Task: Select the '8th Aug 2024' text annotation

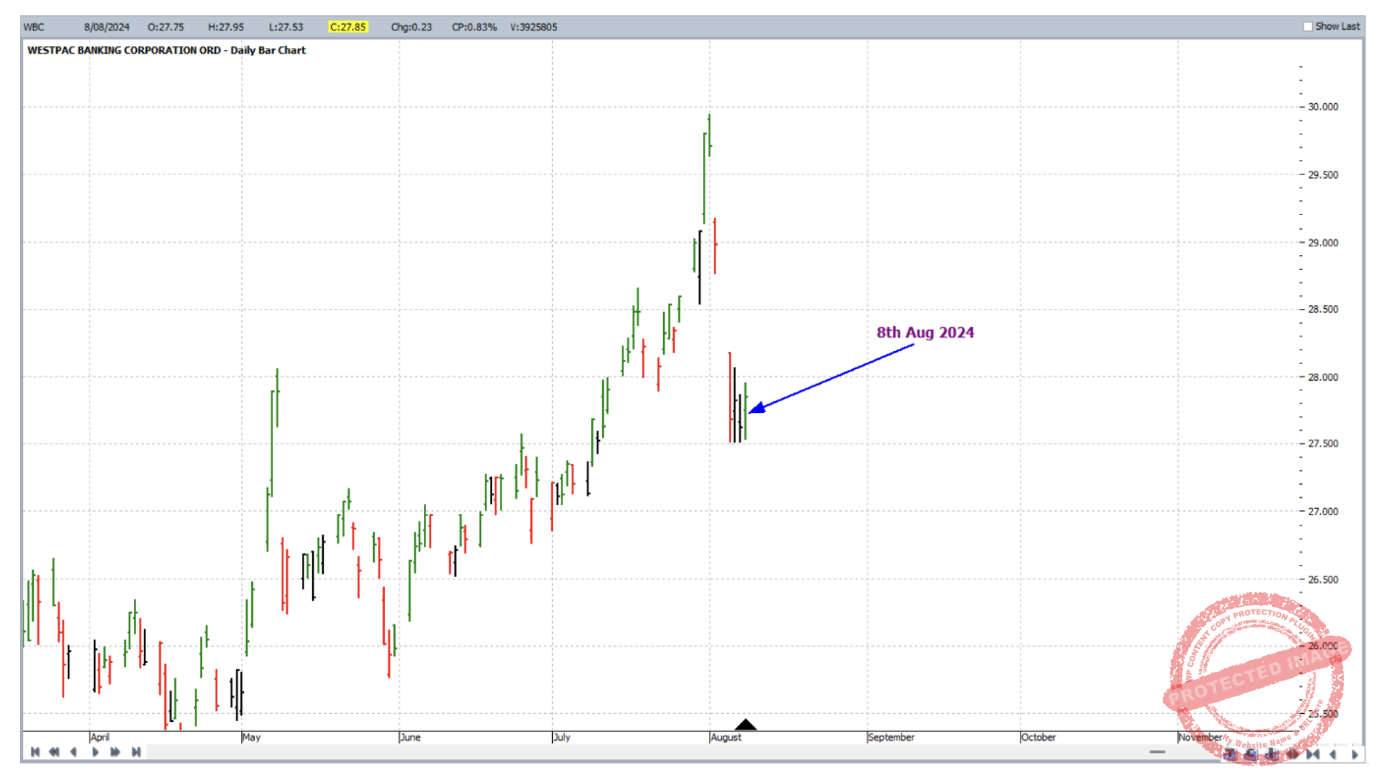Action: coord(925,333)
